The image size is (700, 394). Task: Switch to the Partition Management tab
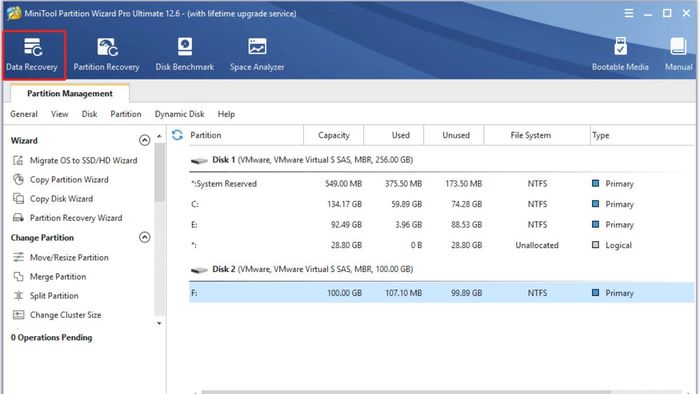coord(70,93)
